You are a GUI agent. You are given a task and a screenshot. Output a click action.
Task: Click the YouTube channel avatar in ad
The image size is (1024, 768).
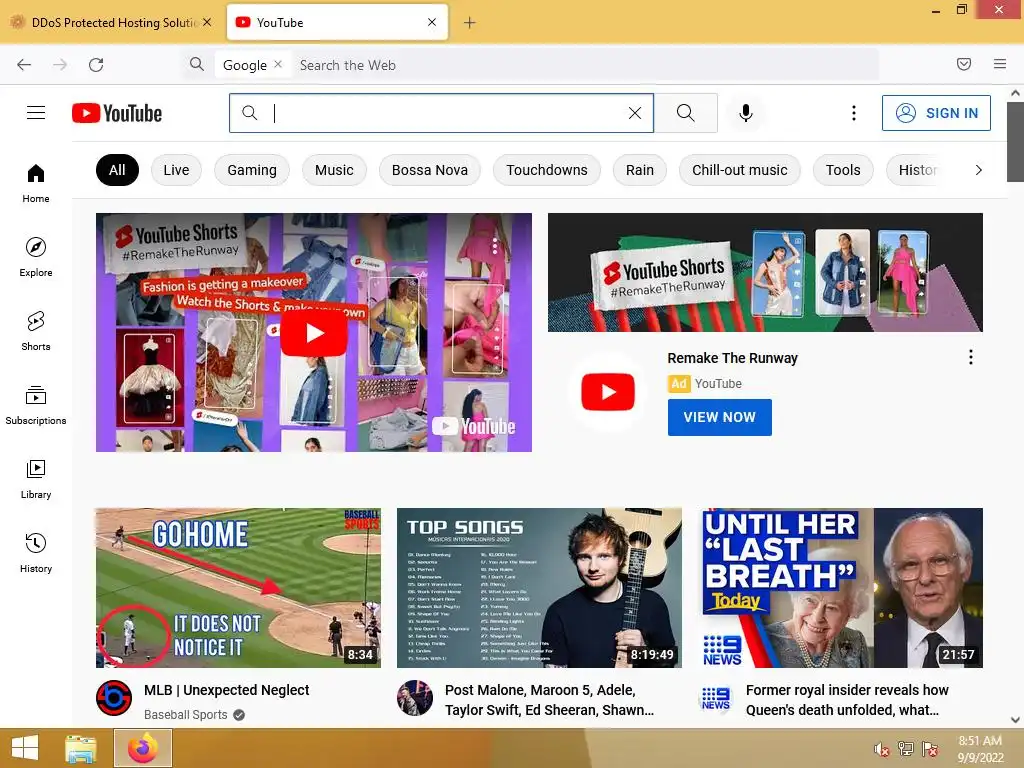coord(608,392)
